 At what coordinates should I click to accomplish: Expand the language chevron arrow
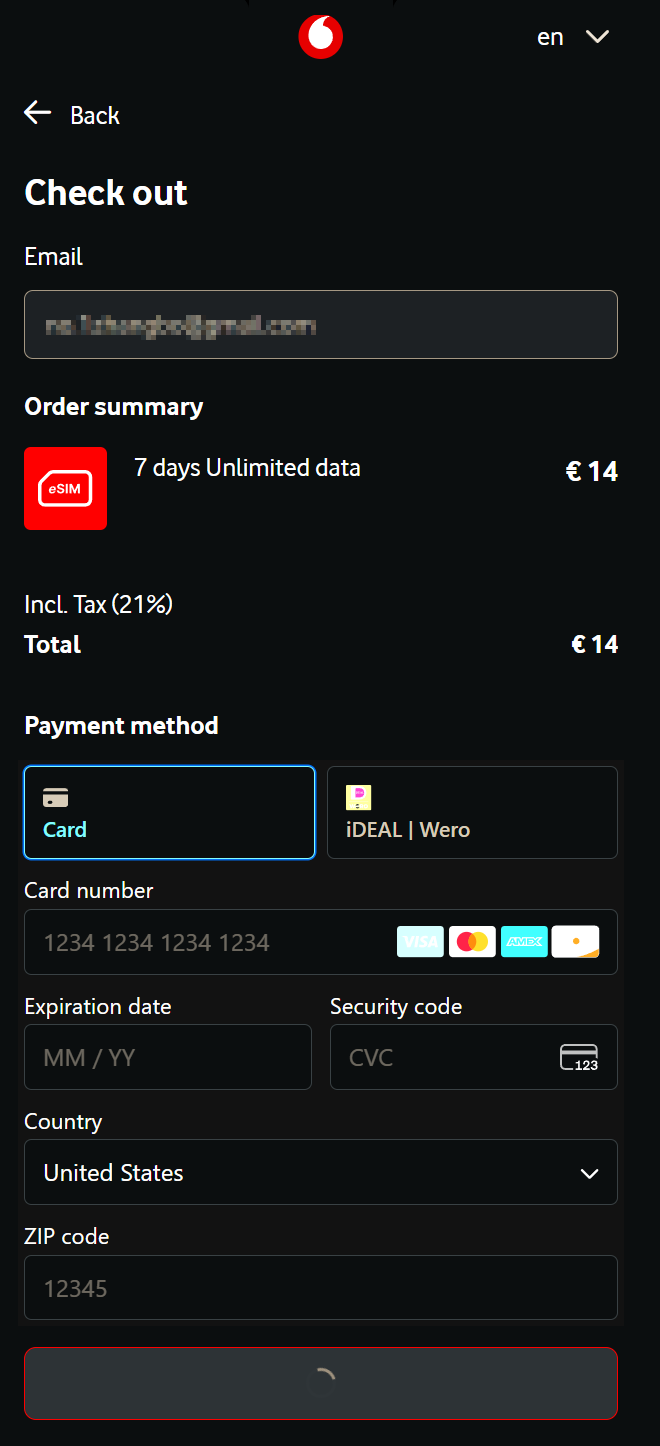click(x=597, y=37)
